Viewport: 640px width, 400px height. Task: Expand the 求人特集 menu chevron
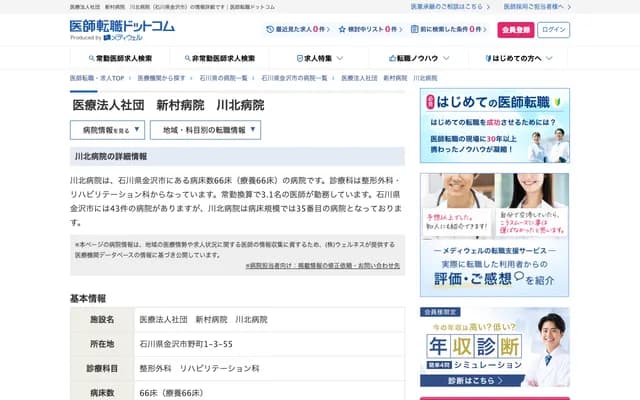[x=340, y=58]
